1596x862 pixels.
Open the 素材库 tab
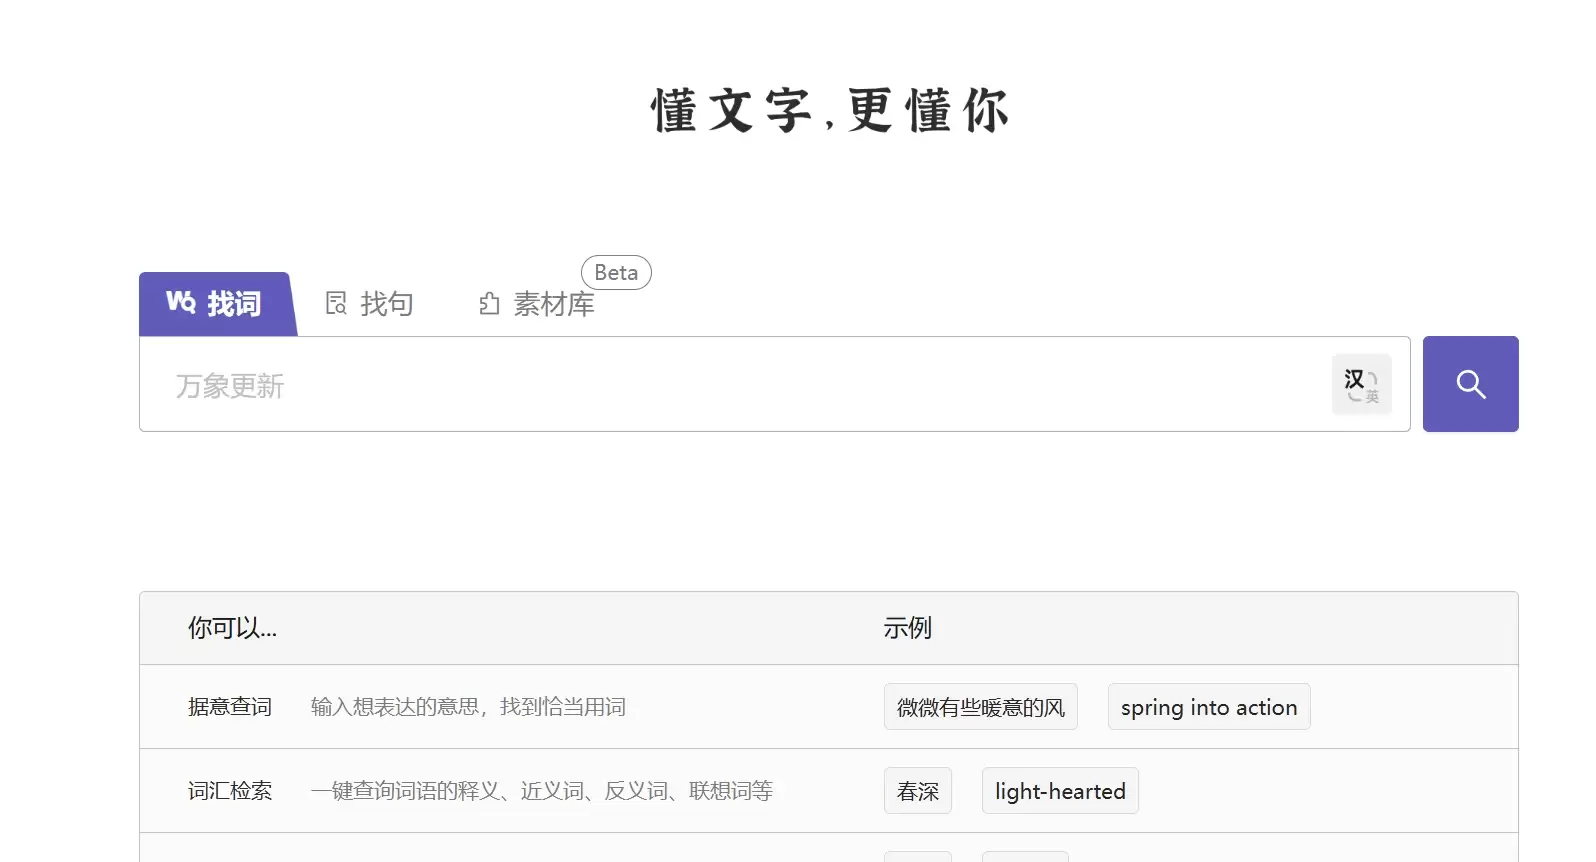click(536, 304)
